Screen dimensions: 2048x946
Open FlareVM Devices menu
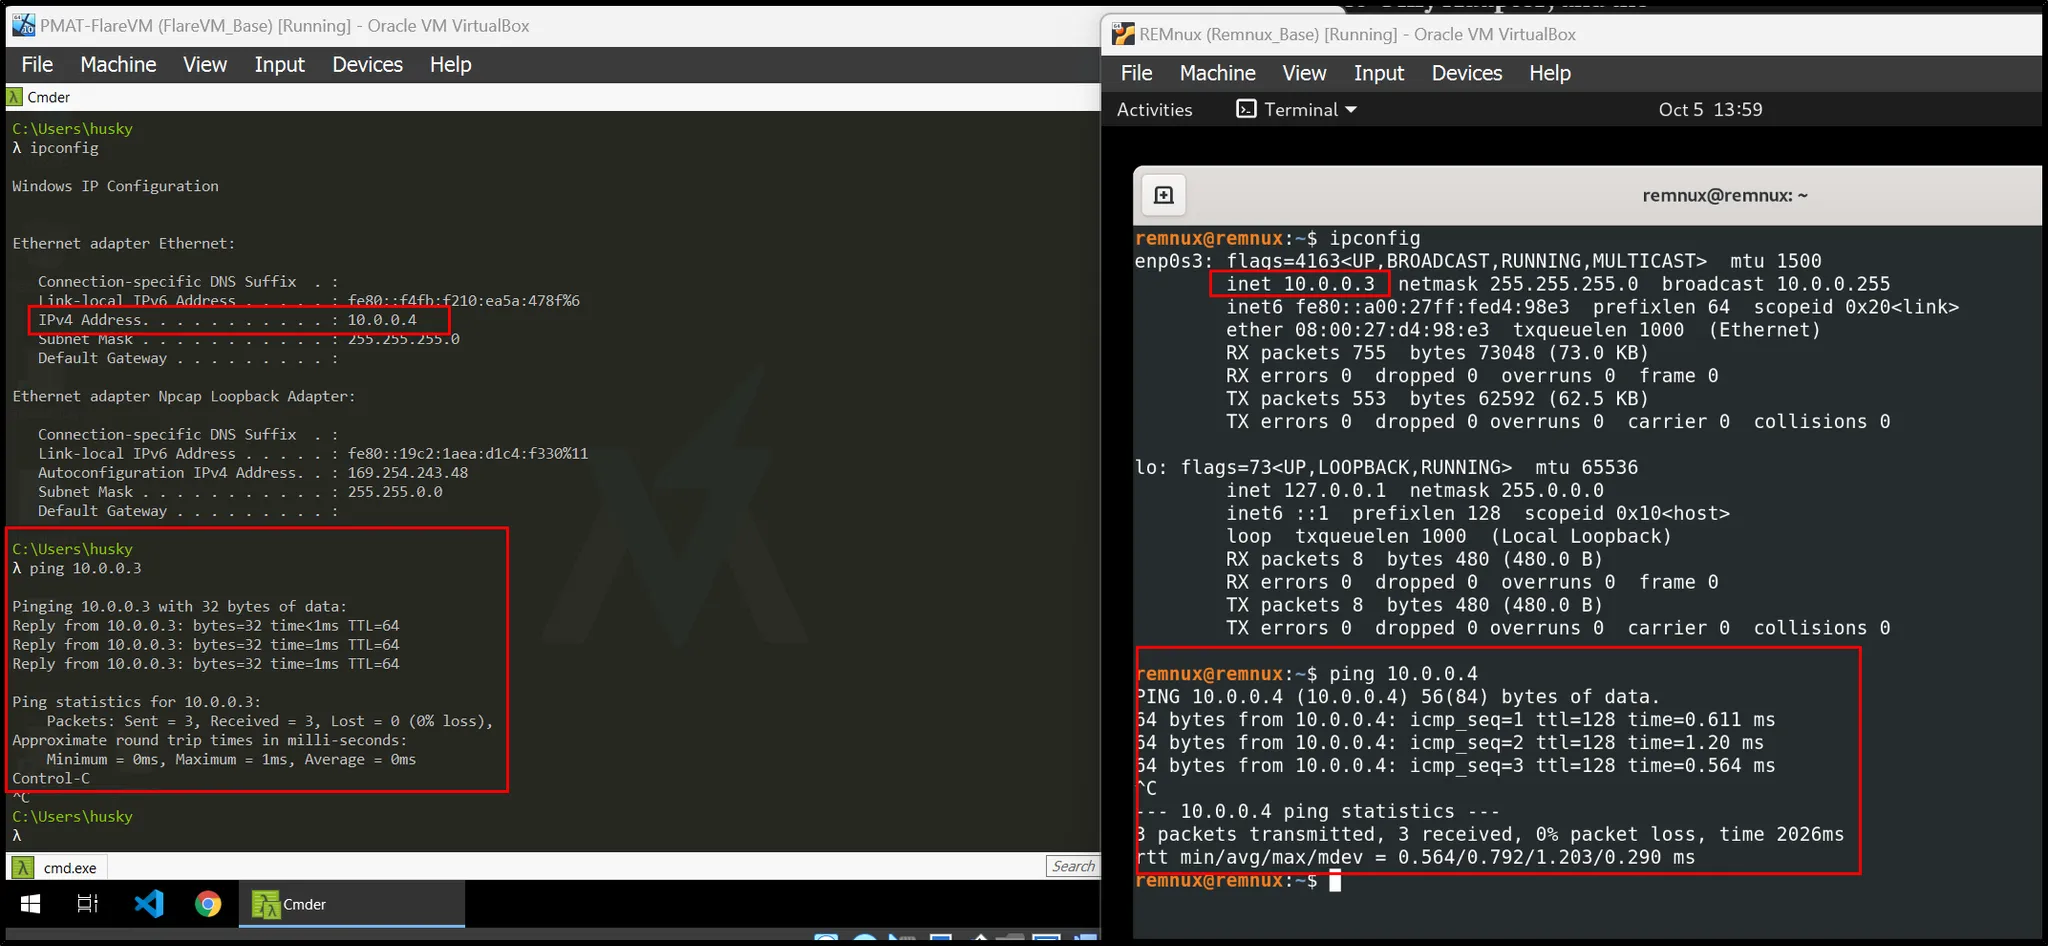pos(367,64)
